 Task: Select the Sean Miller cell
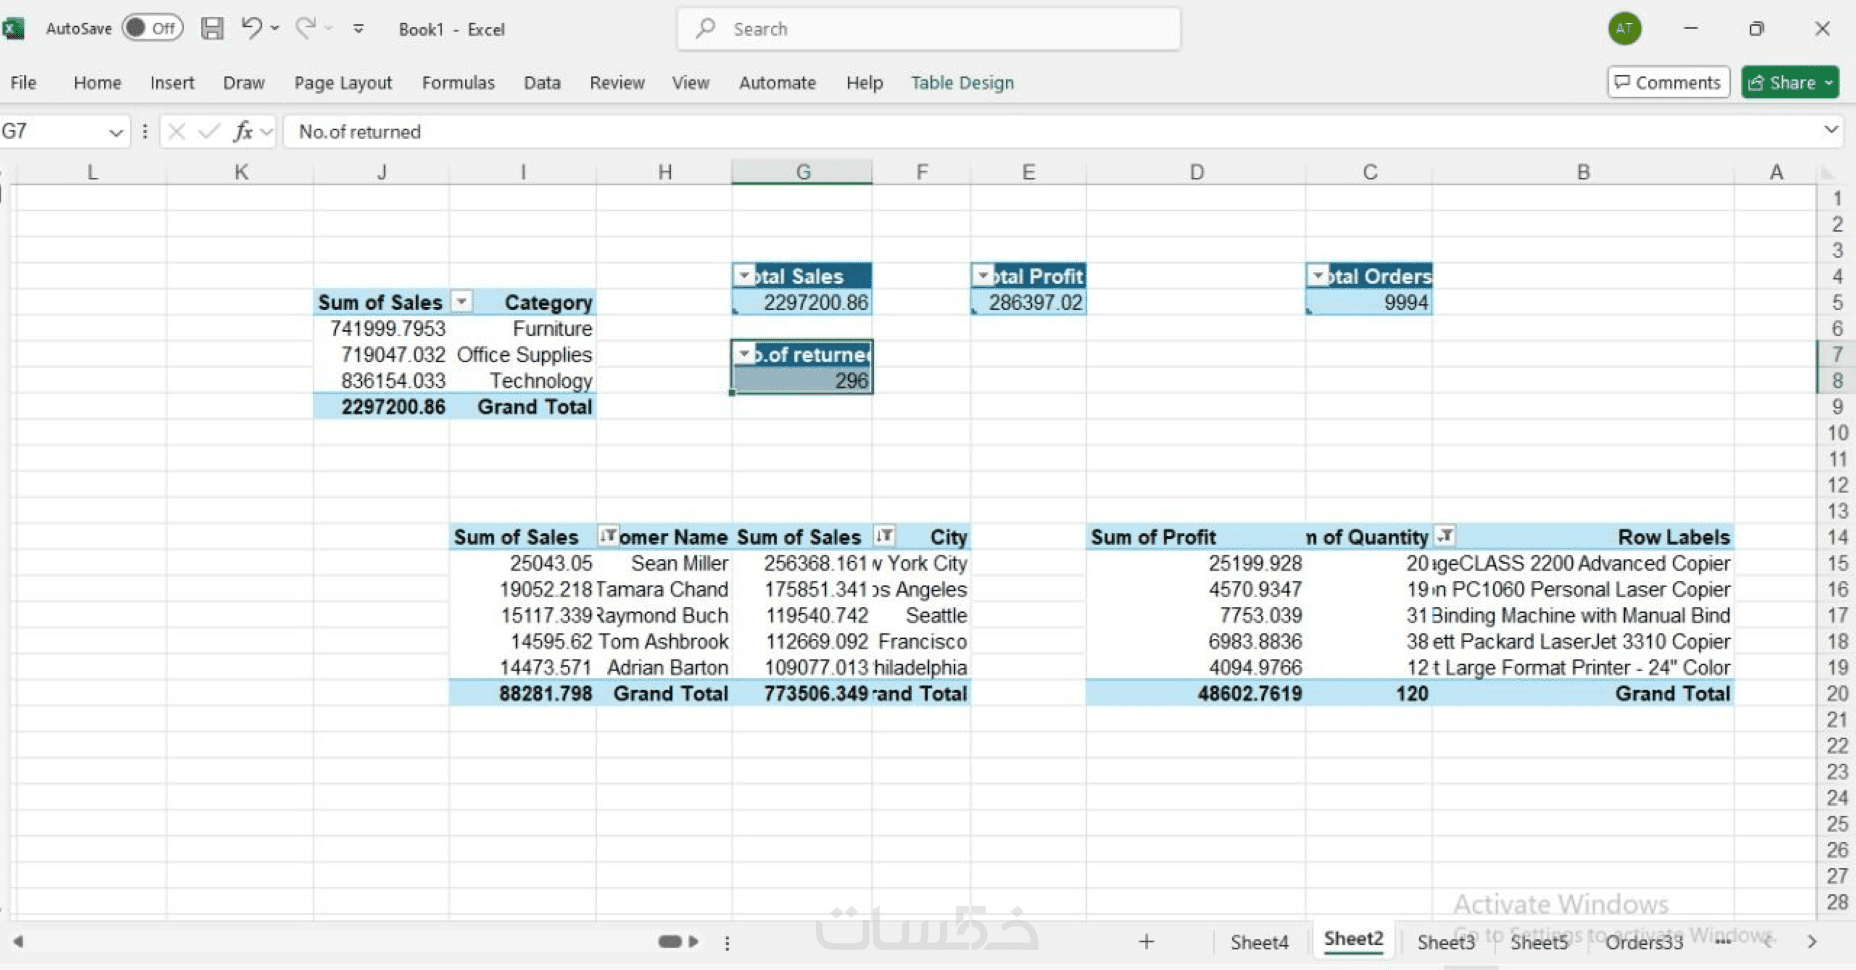[x=664, y=563]
